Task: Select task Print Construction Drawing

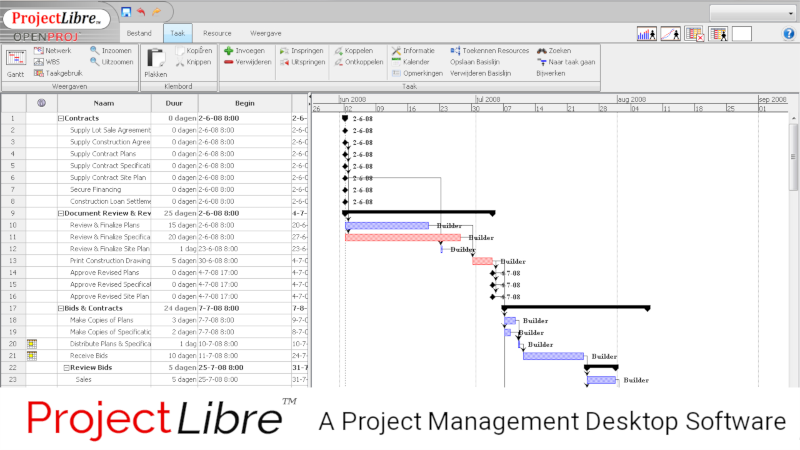Action: (110, 261)
